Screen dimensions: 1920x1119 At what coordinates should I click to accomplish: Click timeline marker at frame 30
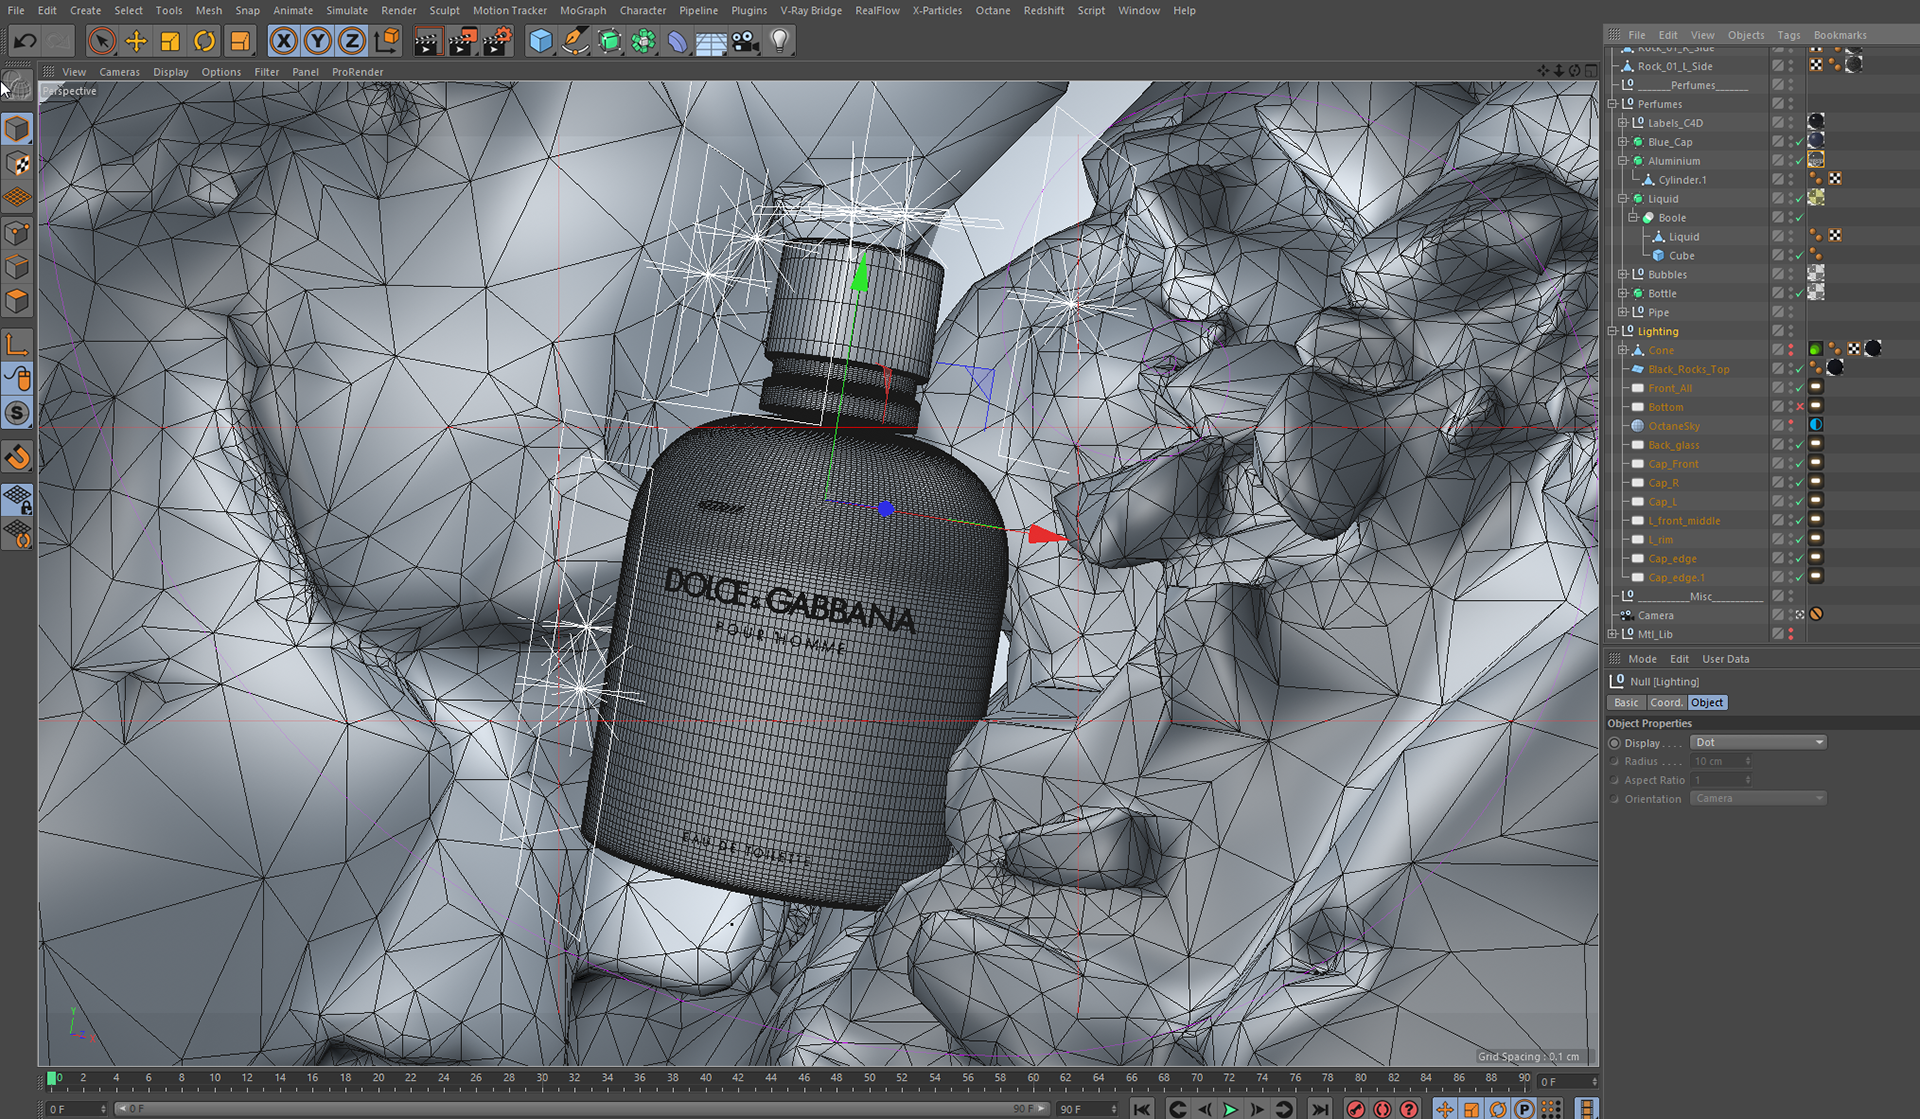coord(542,1079)
